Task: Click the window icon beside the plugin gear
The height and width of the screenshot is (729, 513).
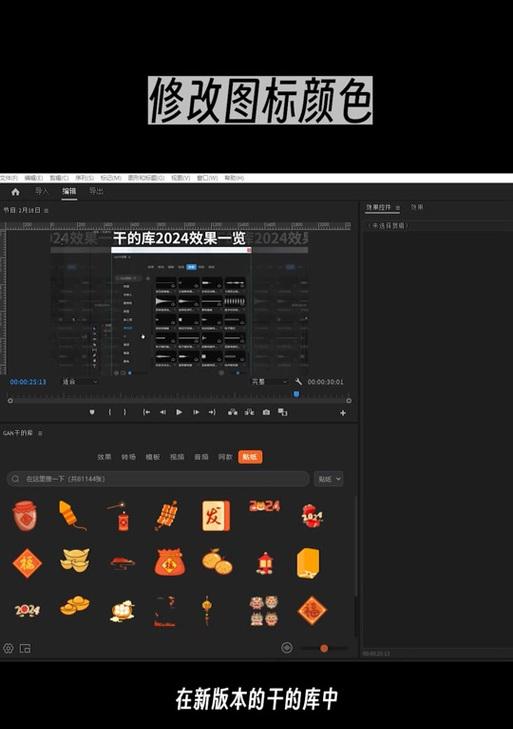Action: pyautogui.click(x=25, y=649)
